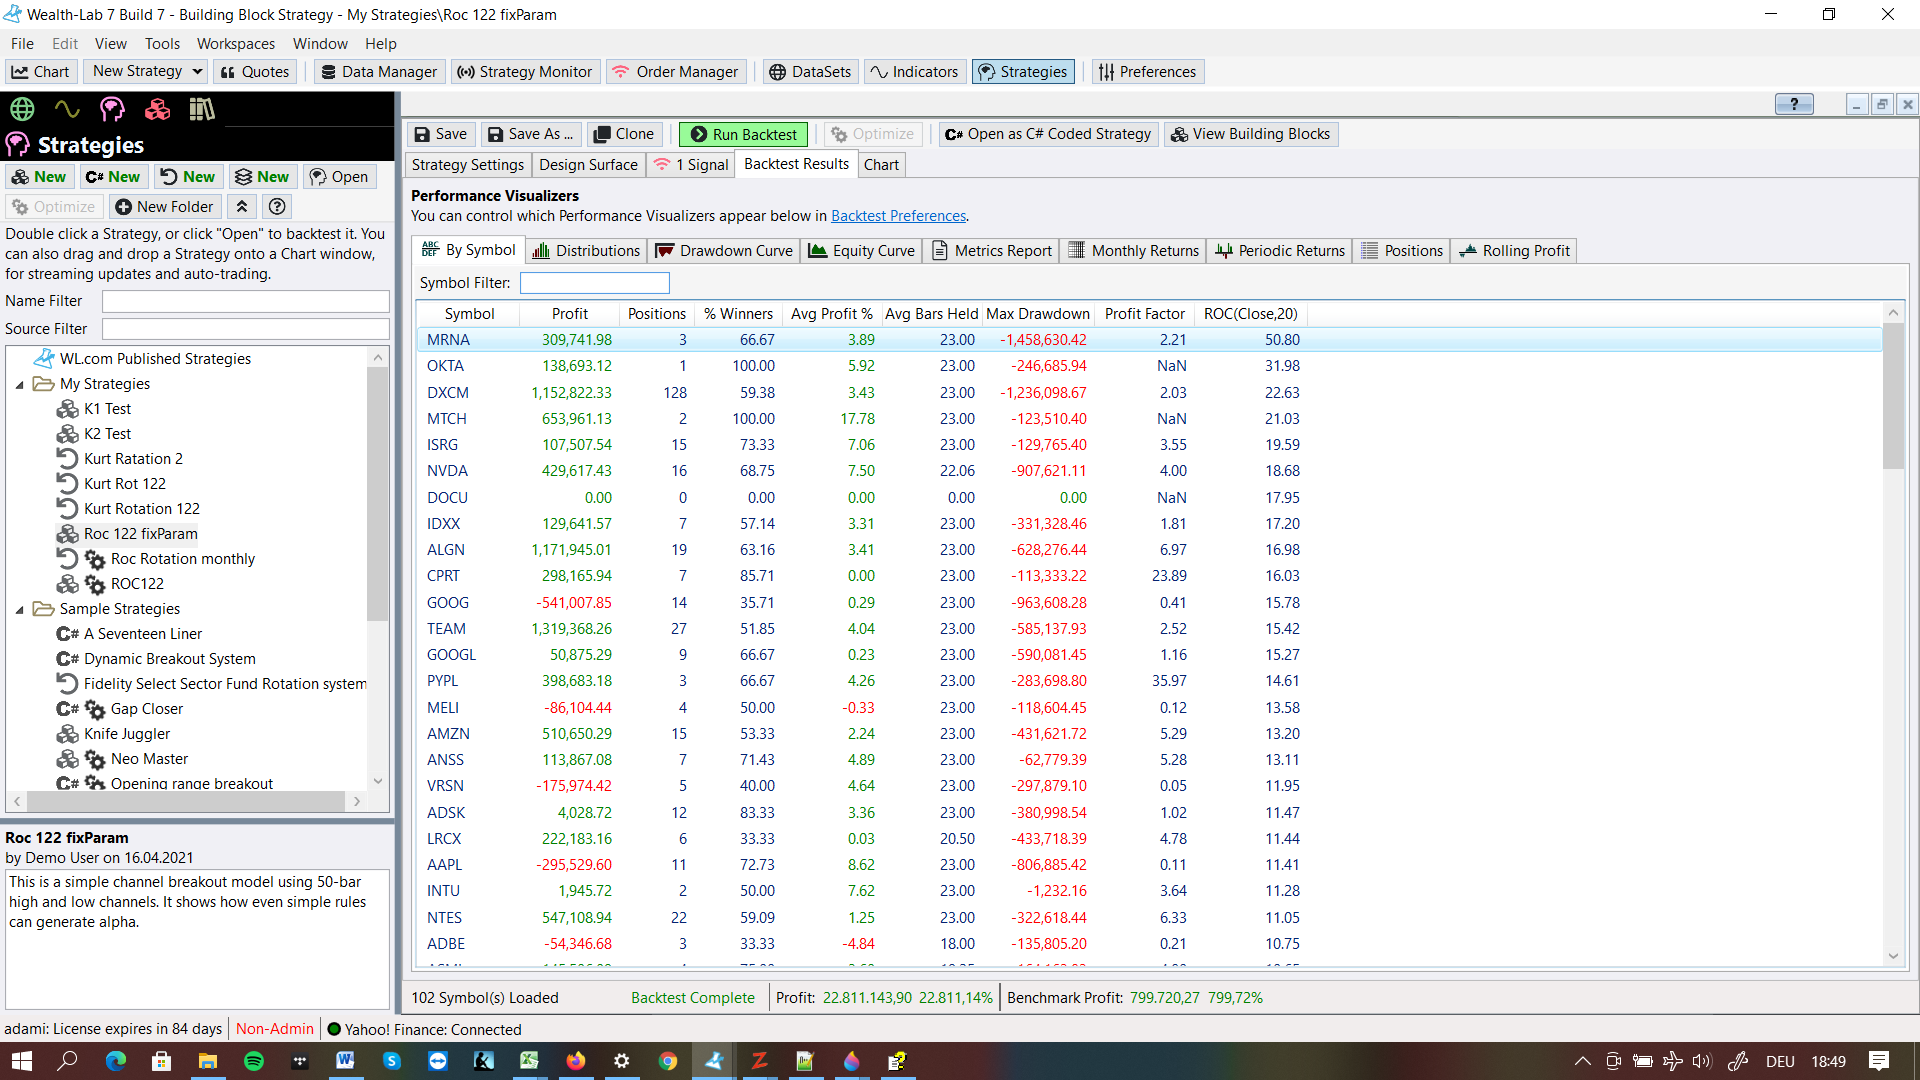Click the question mark help icon
This screenshot has height=1080, width=1920.
[277, 207]
